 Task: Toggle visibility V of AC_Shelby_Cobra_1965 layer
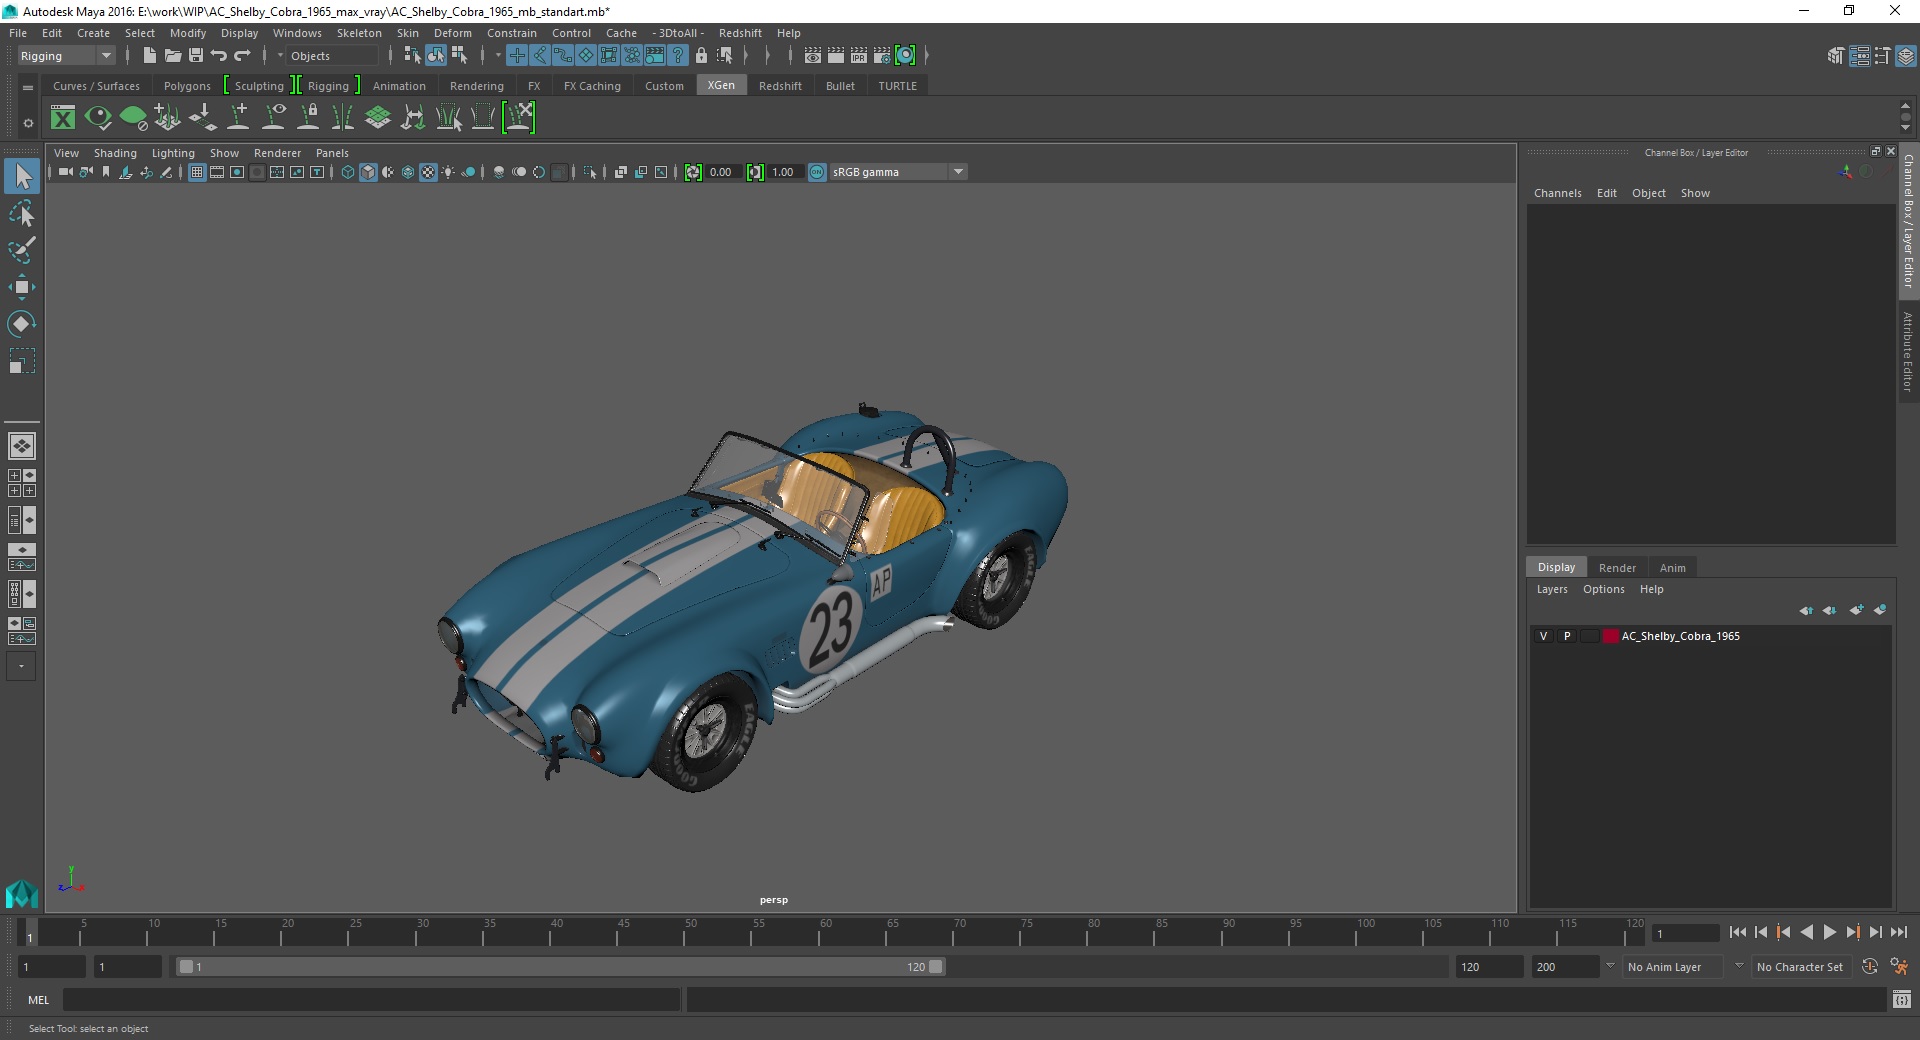pyautogui.click(x=1543, y=636)
